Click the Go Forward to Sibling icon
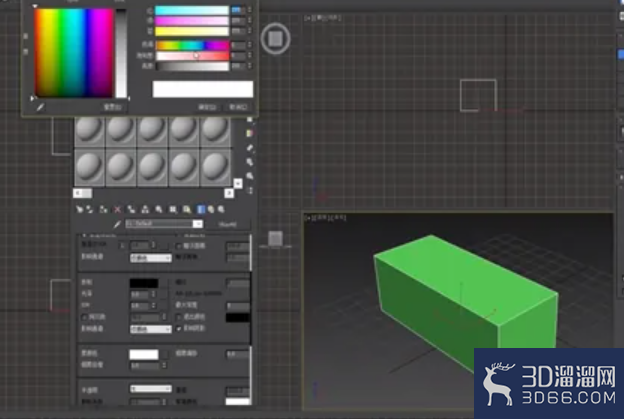This screenshot has width=624, height=419. coord(221,209)
